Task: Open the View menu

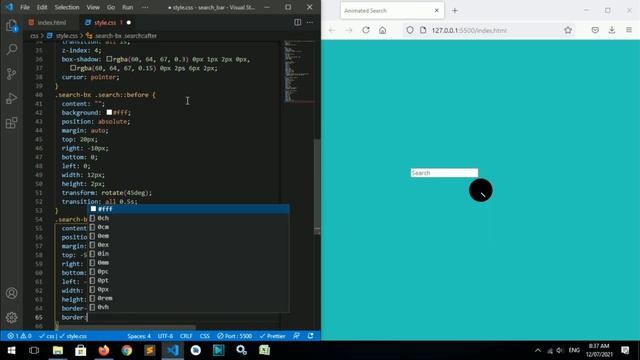Action: coord(93,7)
